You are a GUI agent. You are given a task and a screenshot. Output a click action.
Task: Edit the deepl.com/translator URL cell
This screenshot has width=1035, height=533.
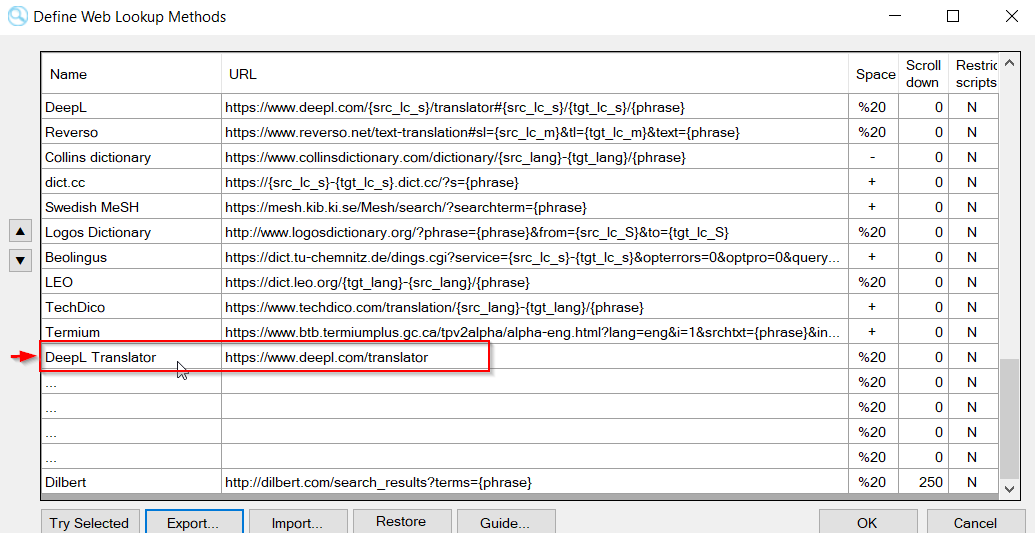click(x=535, y=357)
